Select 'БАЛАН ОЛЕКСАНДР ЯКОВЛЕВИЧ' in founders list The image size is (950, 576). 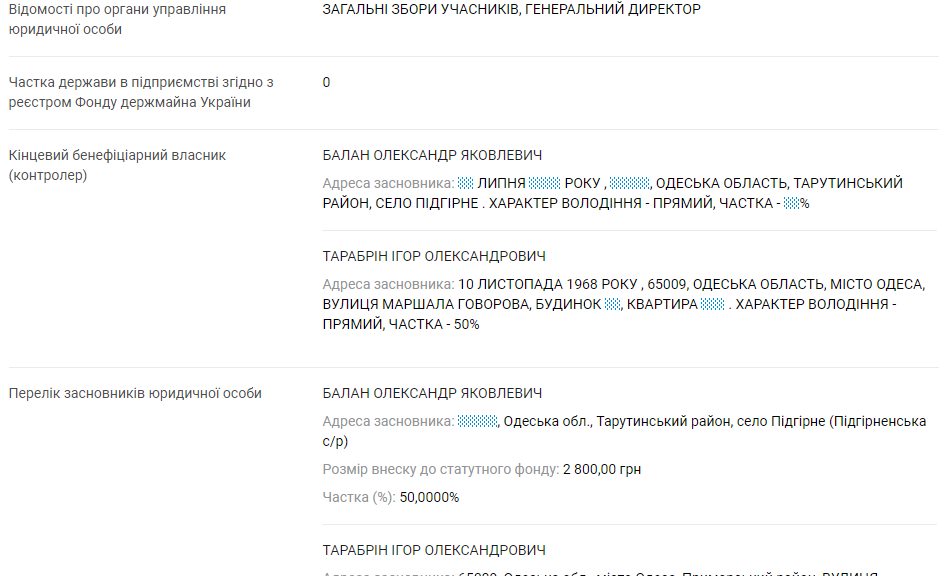[x=432, y=393]
